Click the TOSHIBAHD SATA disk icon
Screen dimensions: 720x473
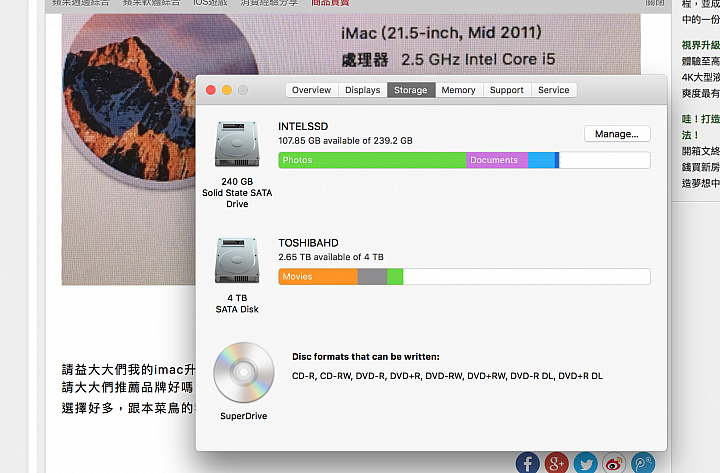pos(237,260)
